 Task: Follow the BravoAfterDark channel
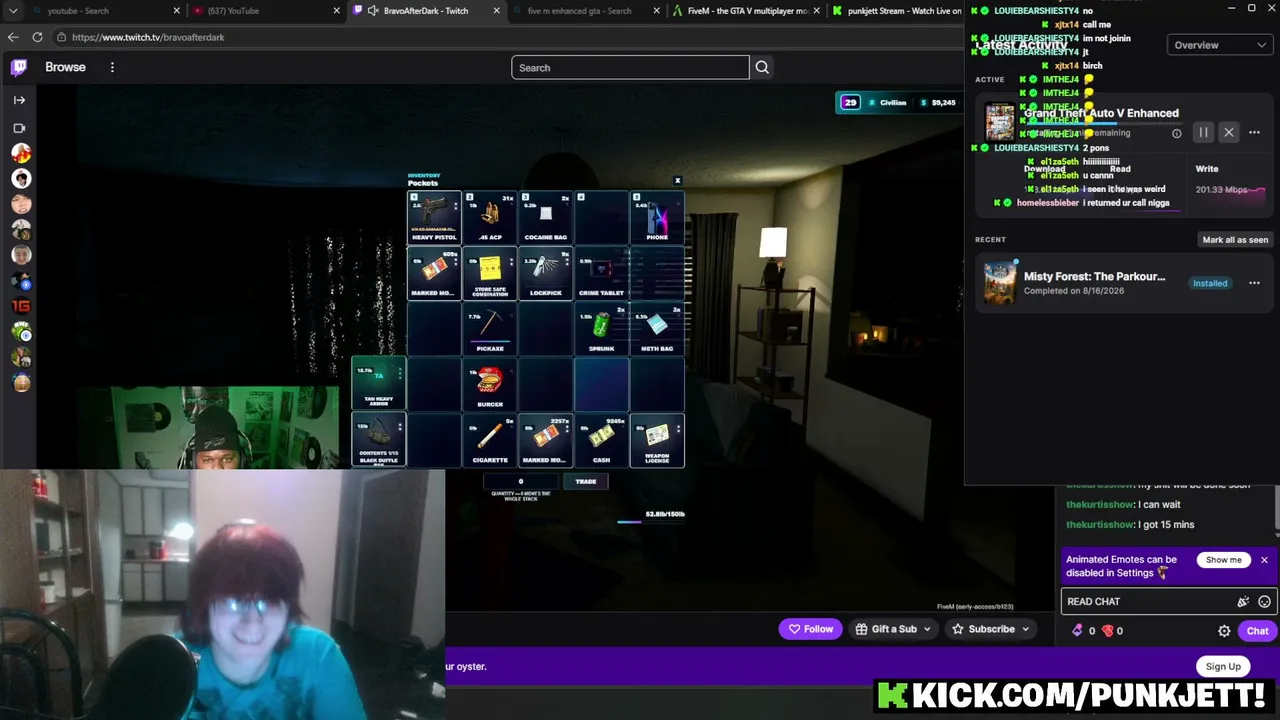click(x=810, y=629)
